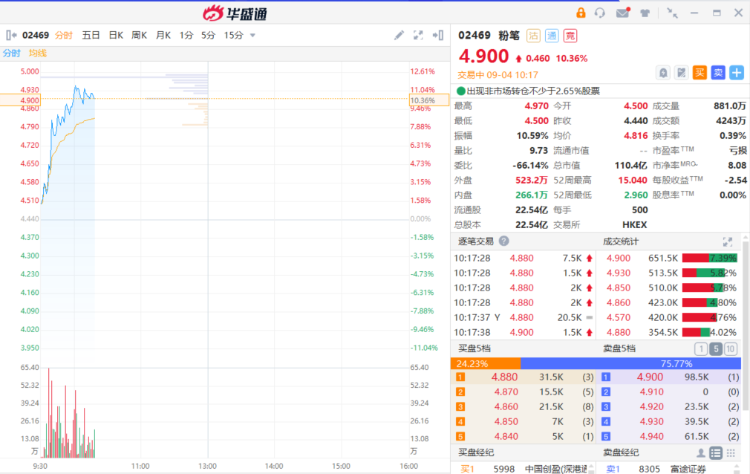Click the 52周最高 value 15.040

(x=632, y=180)
